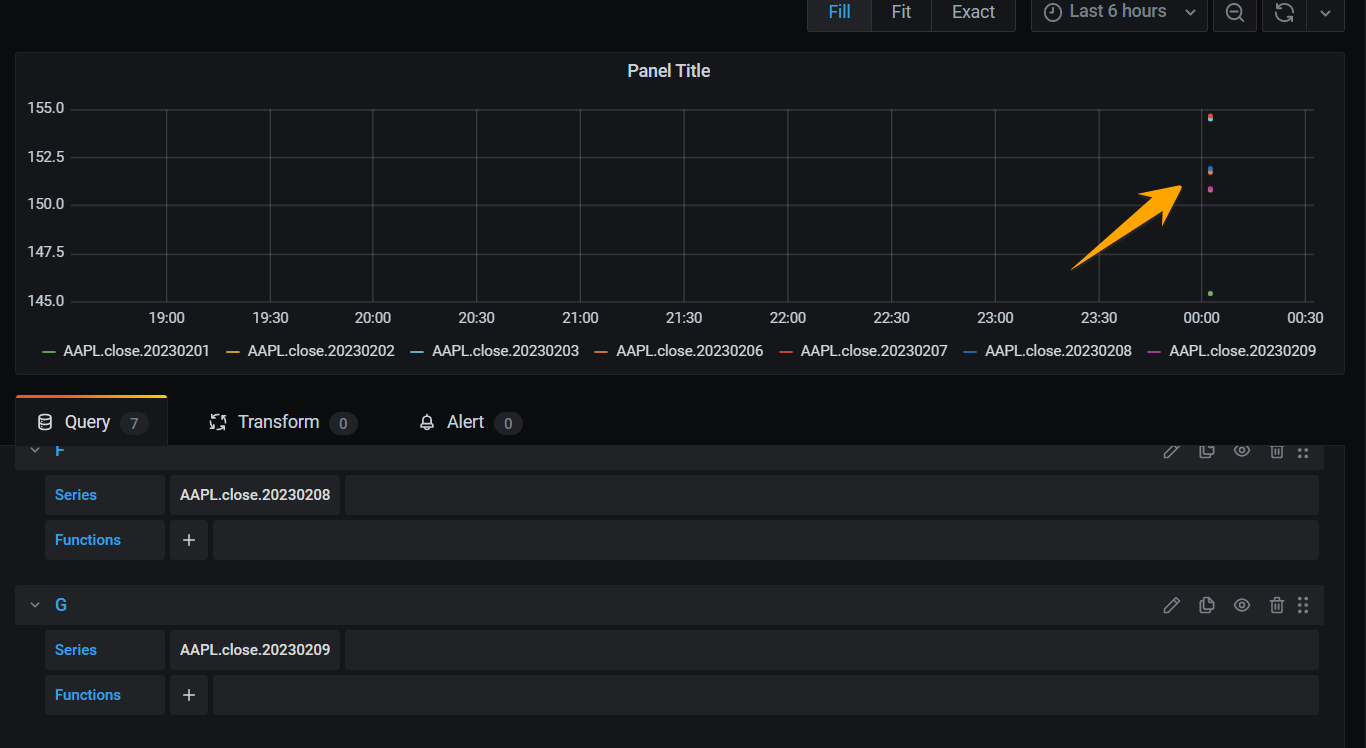This screenshot has width=1366, height=748.
Task: Click the blue swatch for AAPL.close.20230208
Action: 970,352
